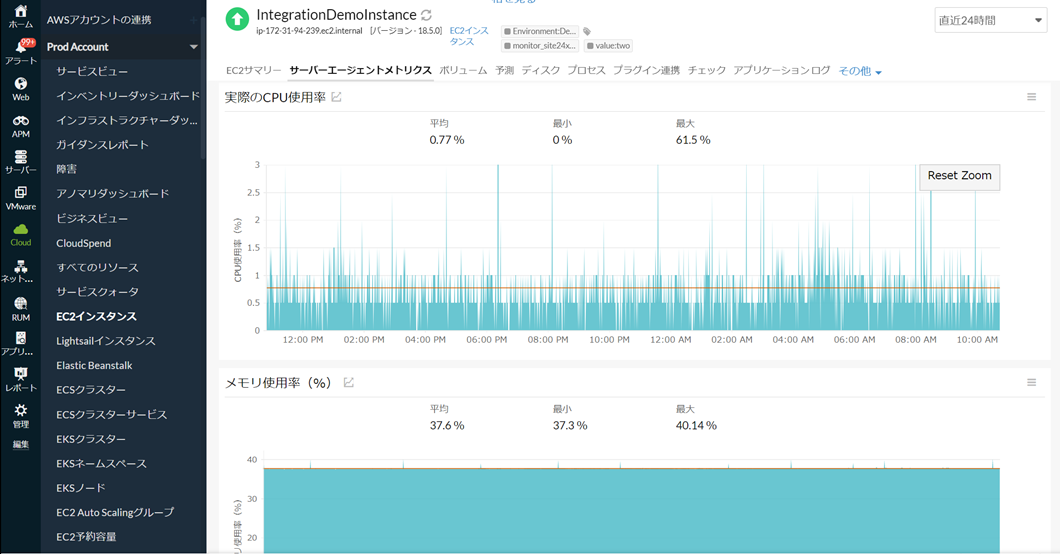Expand the その他 more tabs menu
This screenshot has width=1060, height=554.
coord(859,71)
